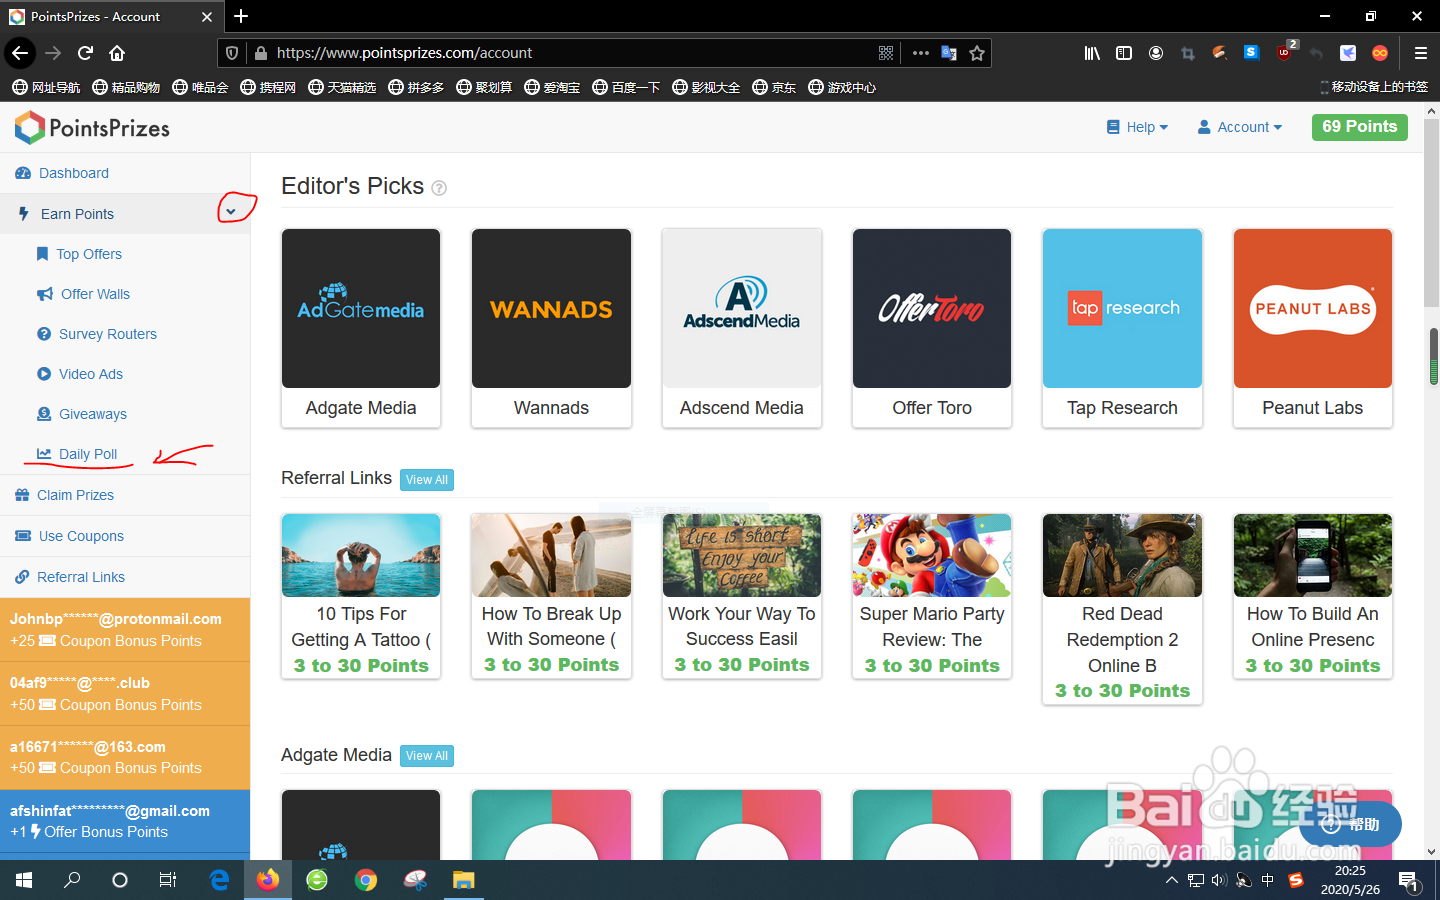
Task: Click View All next to Adgate Media
Action: [427, 756]
